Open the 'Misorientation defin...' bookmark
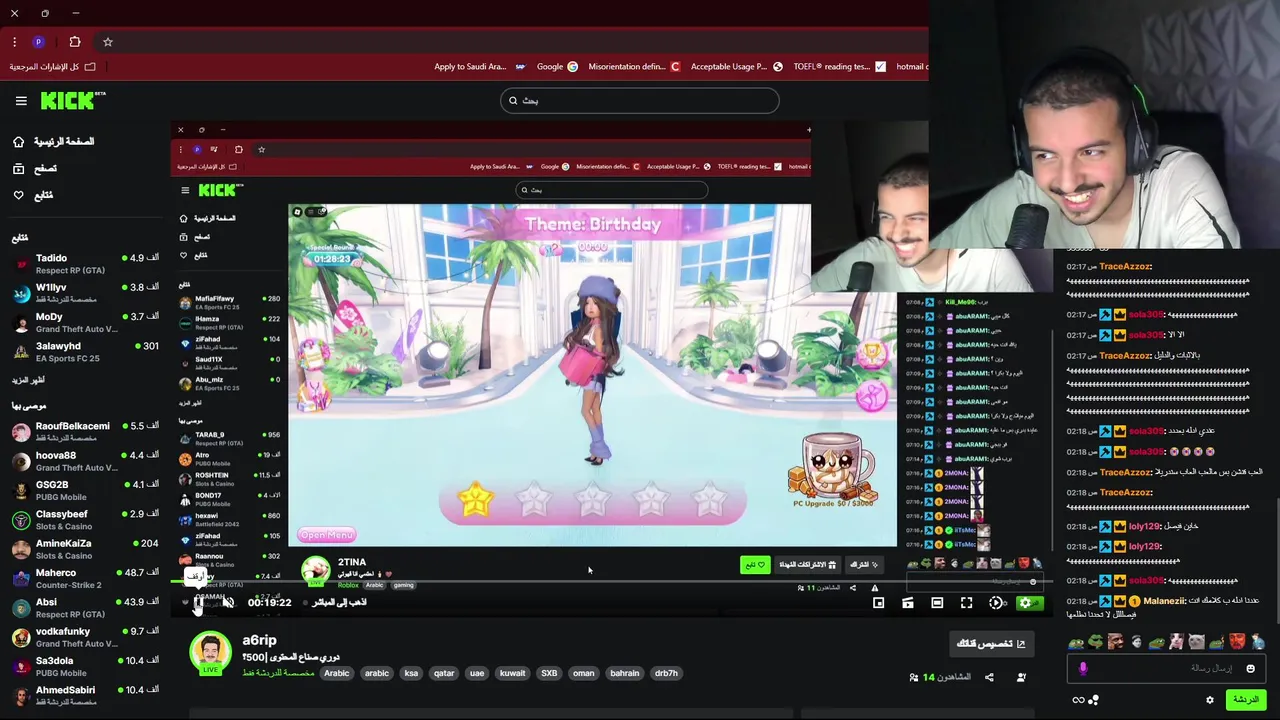Image resolution: width=1280 pixels, height=720 pixels. pos(634,67)
